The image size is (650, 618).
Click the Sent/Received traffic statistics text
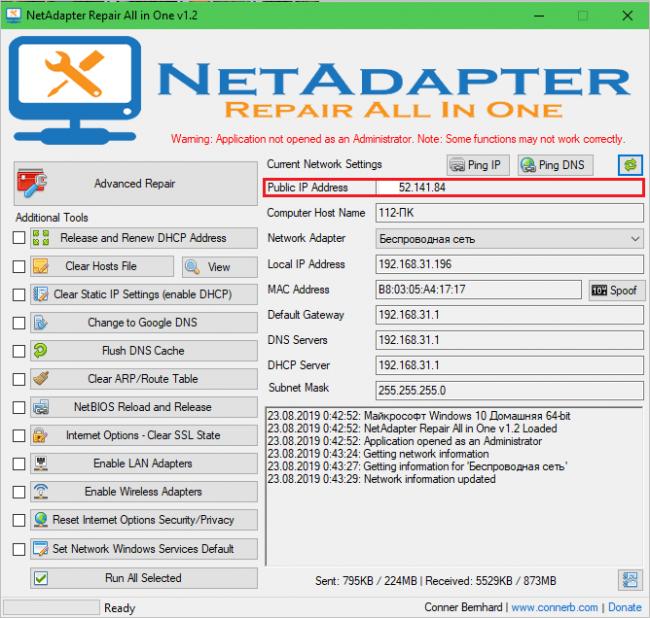[435, 581]
